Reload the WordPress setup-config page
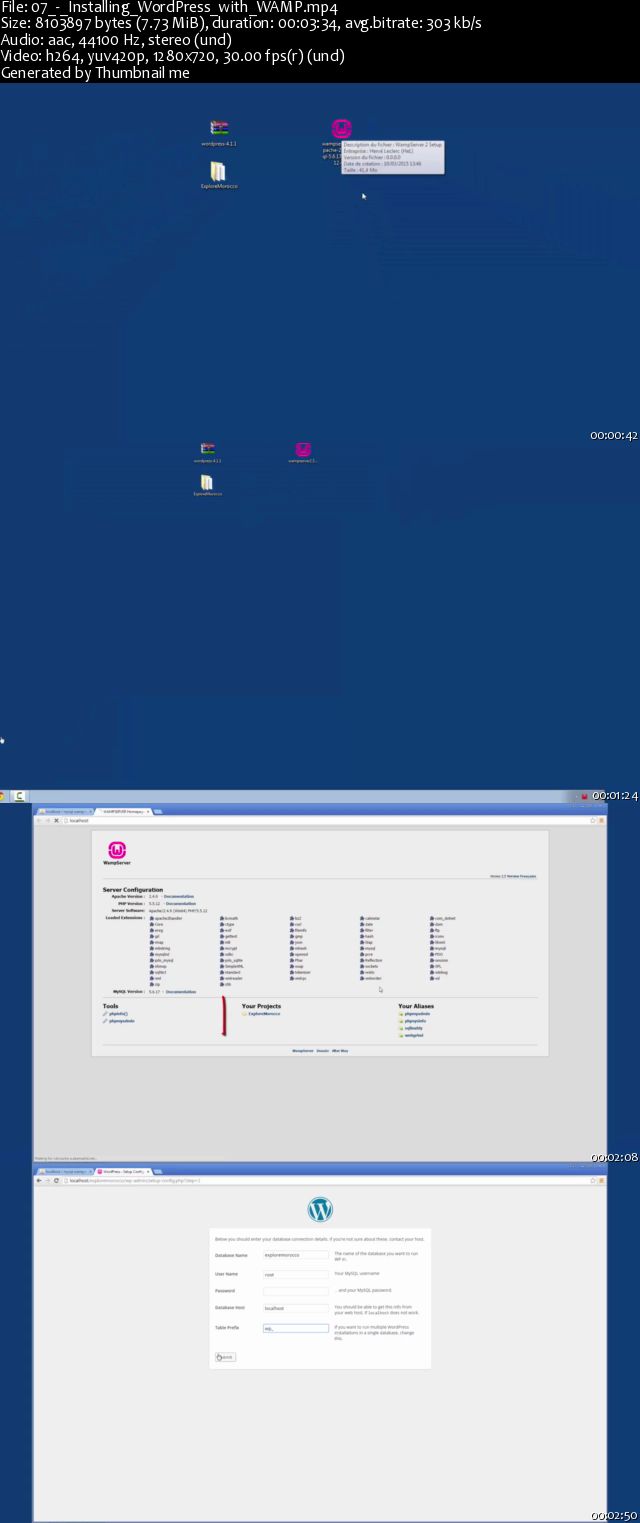Image resolution: width=640 pixels, height=1523 pixels. [x=56, y=1180]
